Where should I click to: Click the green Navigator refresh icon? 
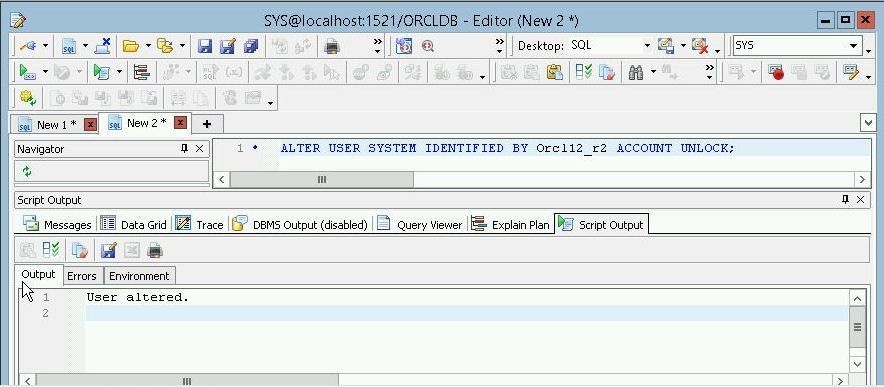coord(26,171)
